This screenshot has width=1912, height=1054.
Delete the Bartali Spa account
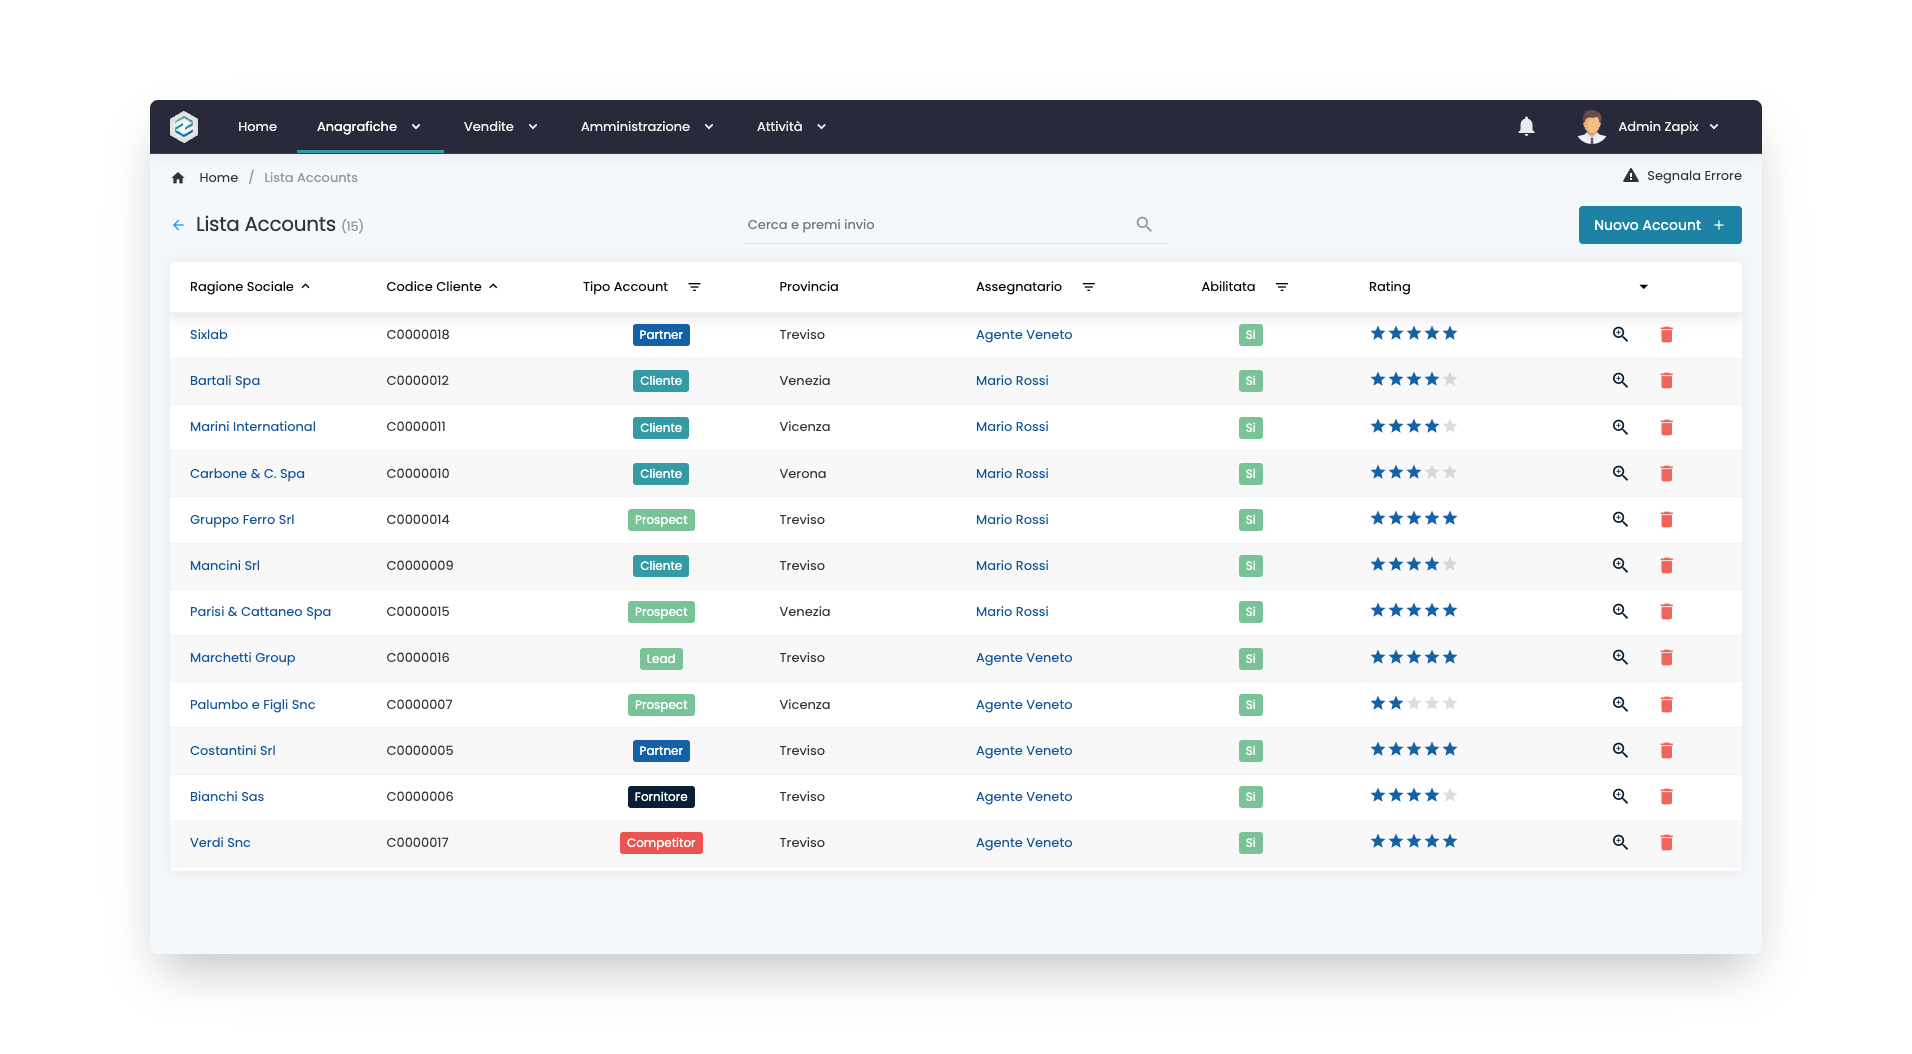click(1667, 381)
